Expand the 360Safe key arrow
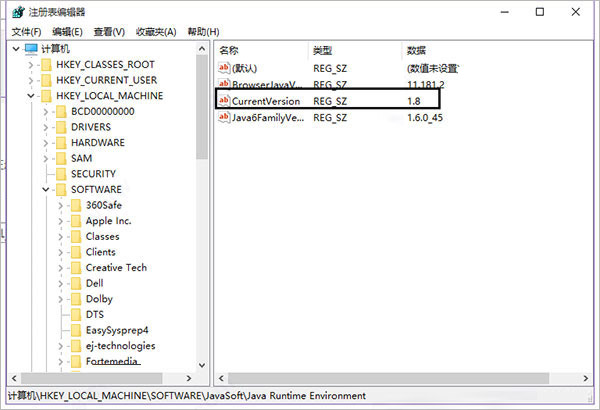 tap(60, 206)
